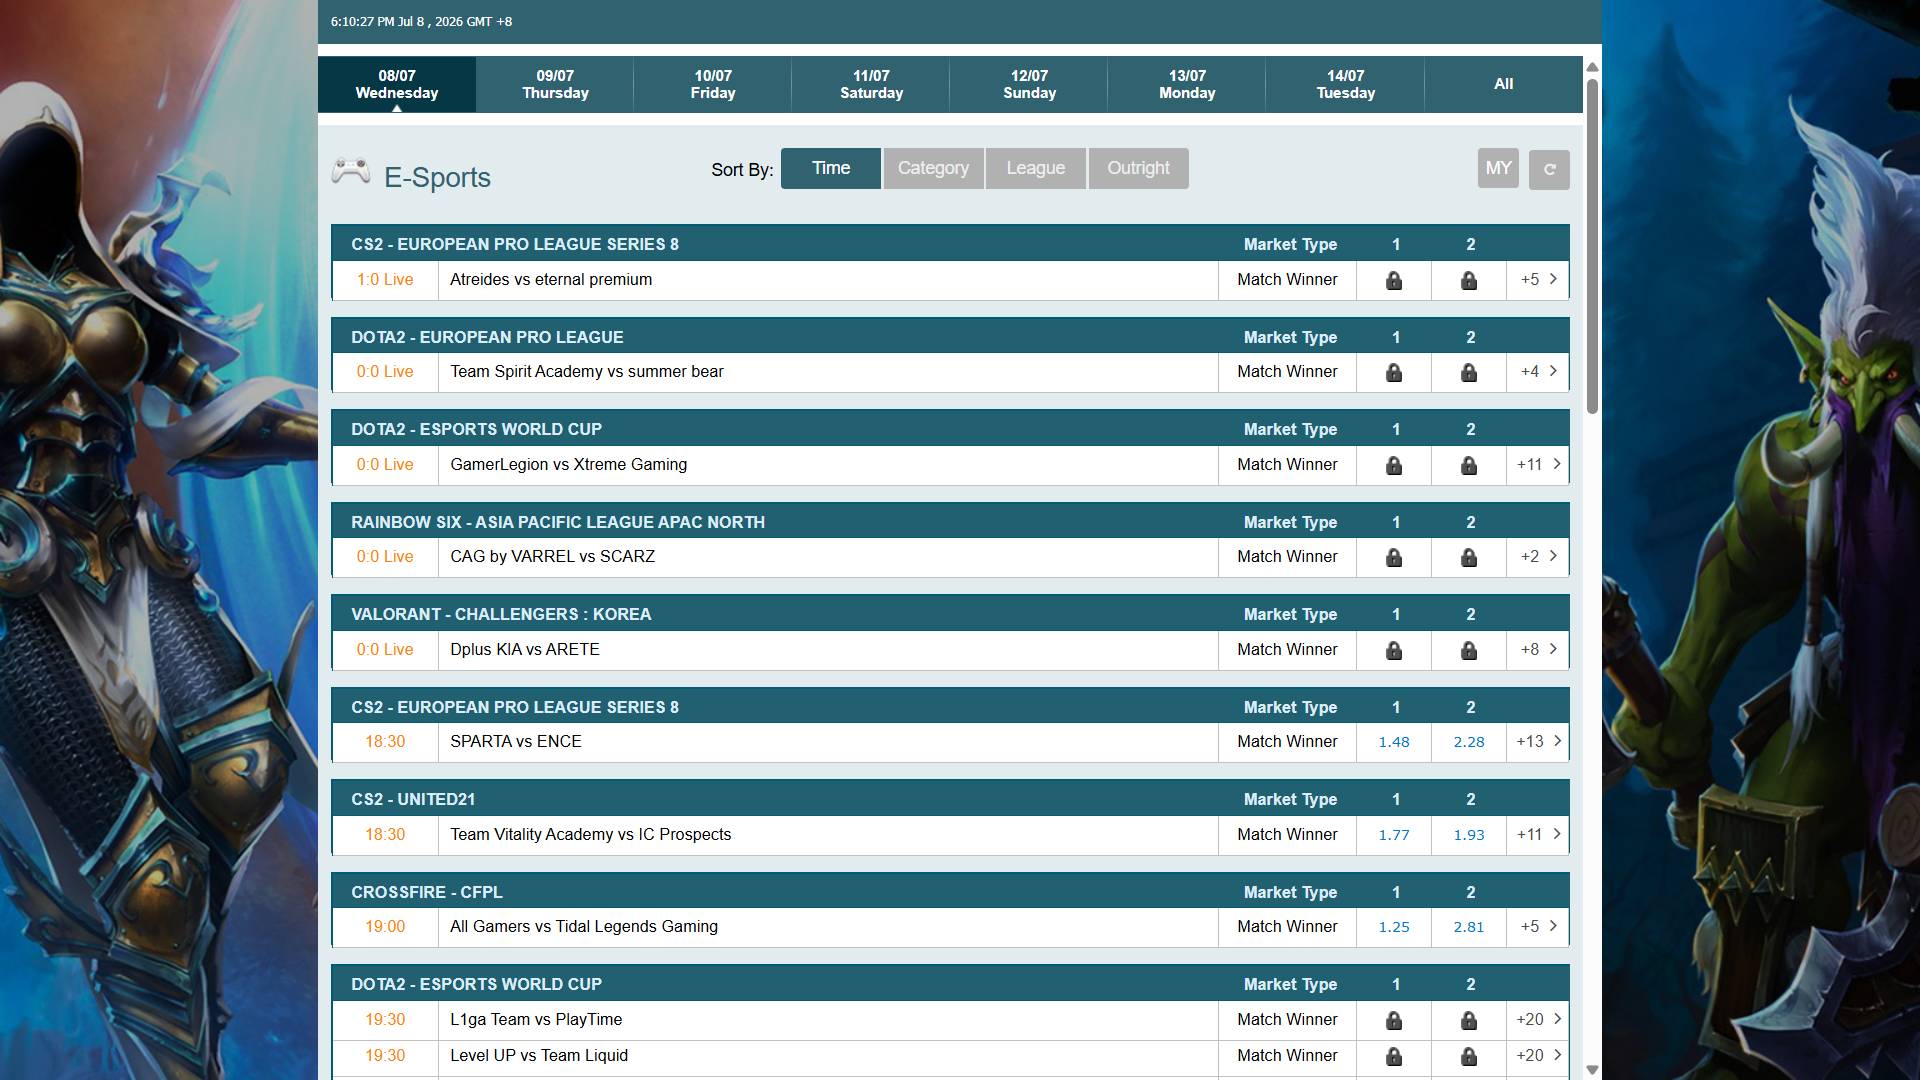Select the 08/07 Wednesday date tab
This screenshot has height=1080, width=1920.
point(397,84)
